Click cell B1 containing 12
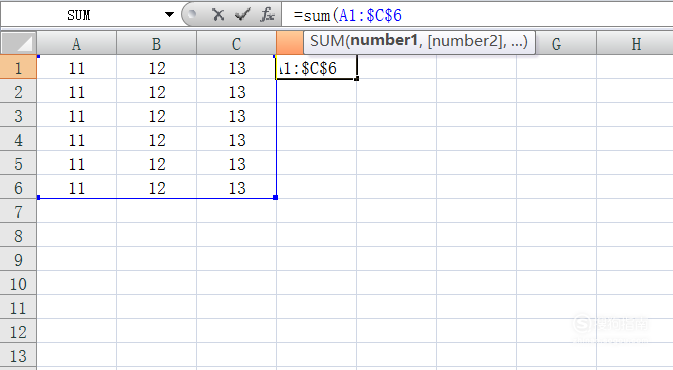This screenshot has width=673, height=370. 156,68
